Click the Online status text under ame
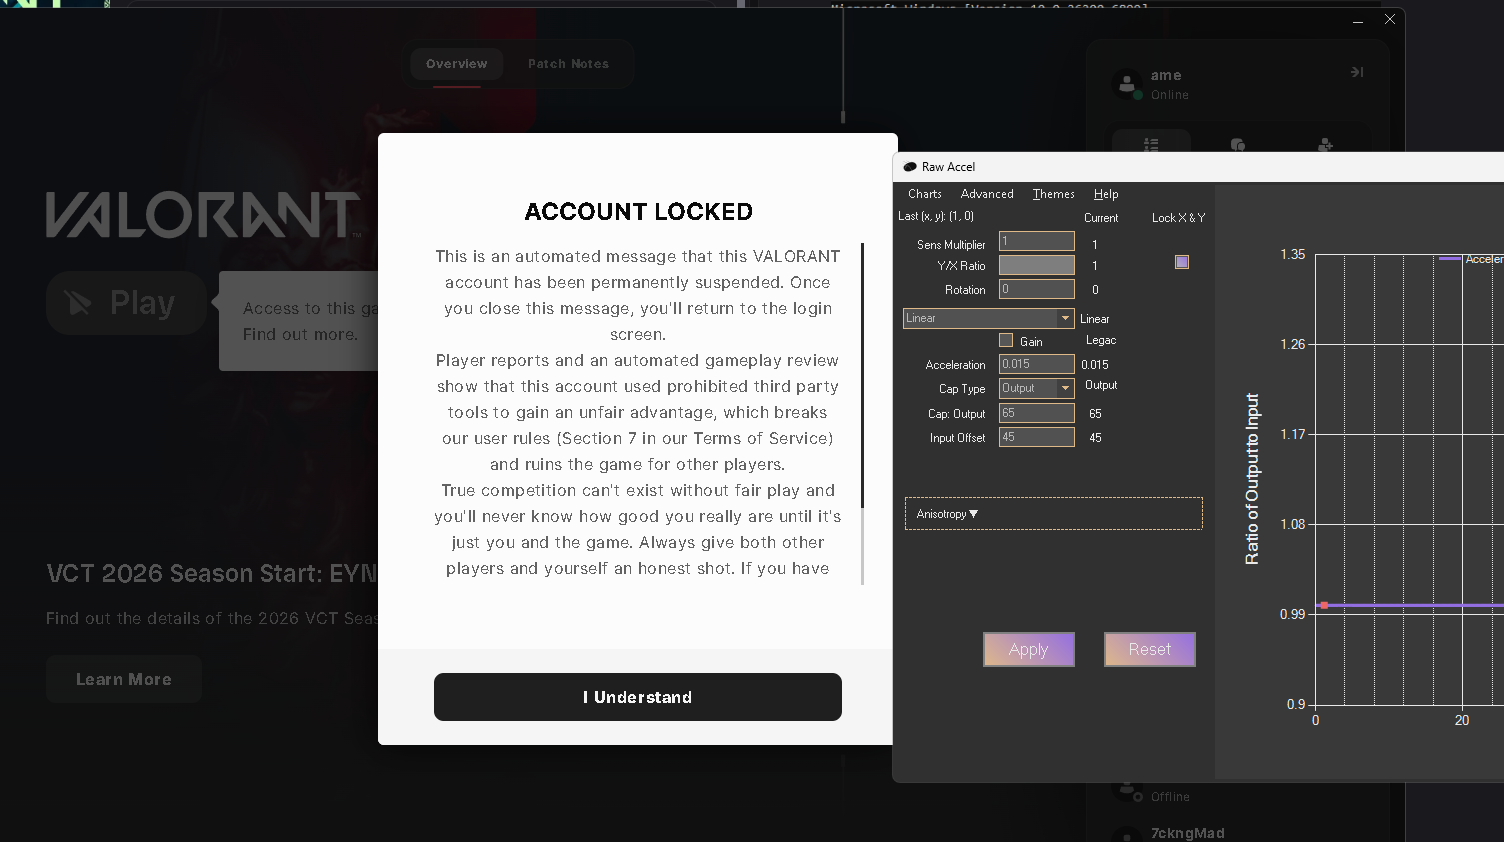Screen dimensions: 1504x842 pos(1170,95)
